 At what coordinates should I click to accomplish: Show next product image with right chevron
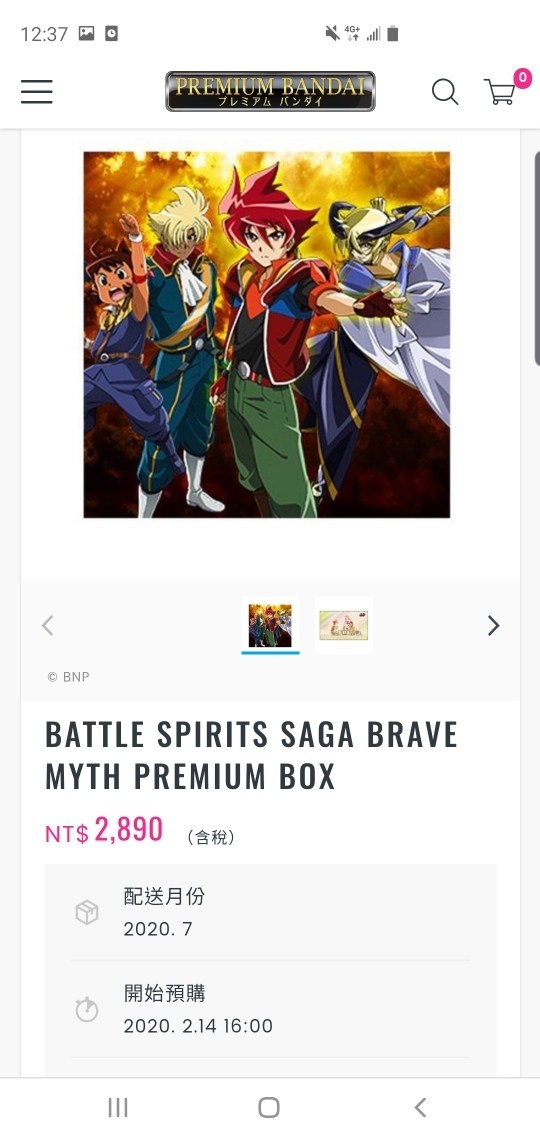pyautogui.click(x=493, y=625)
